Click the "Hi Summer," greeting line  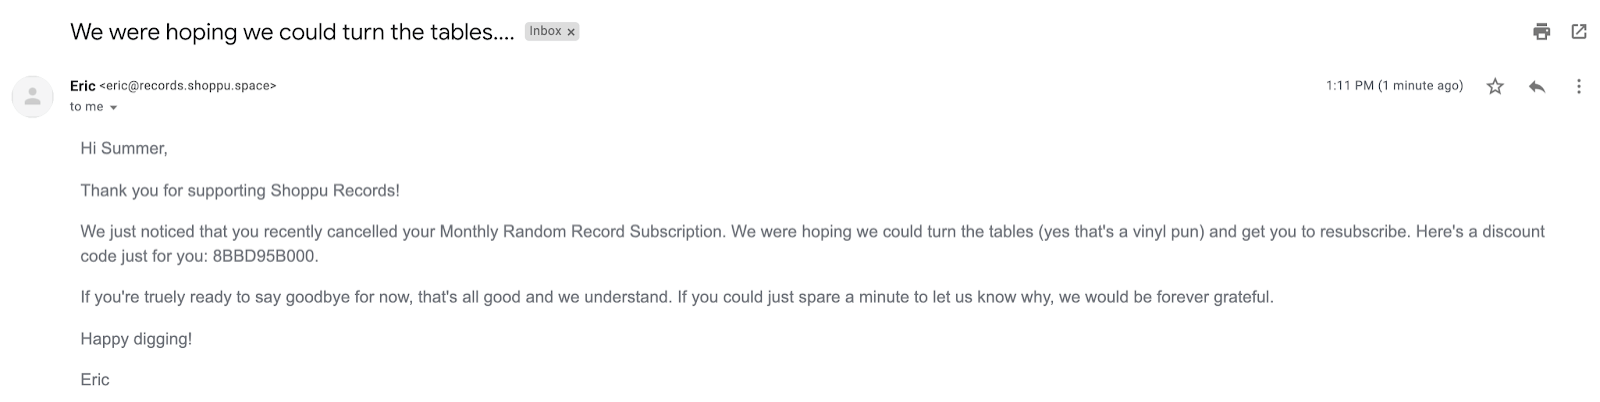tap(124, 149)
